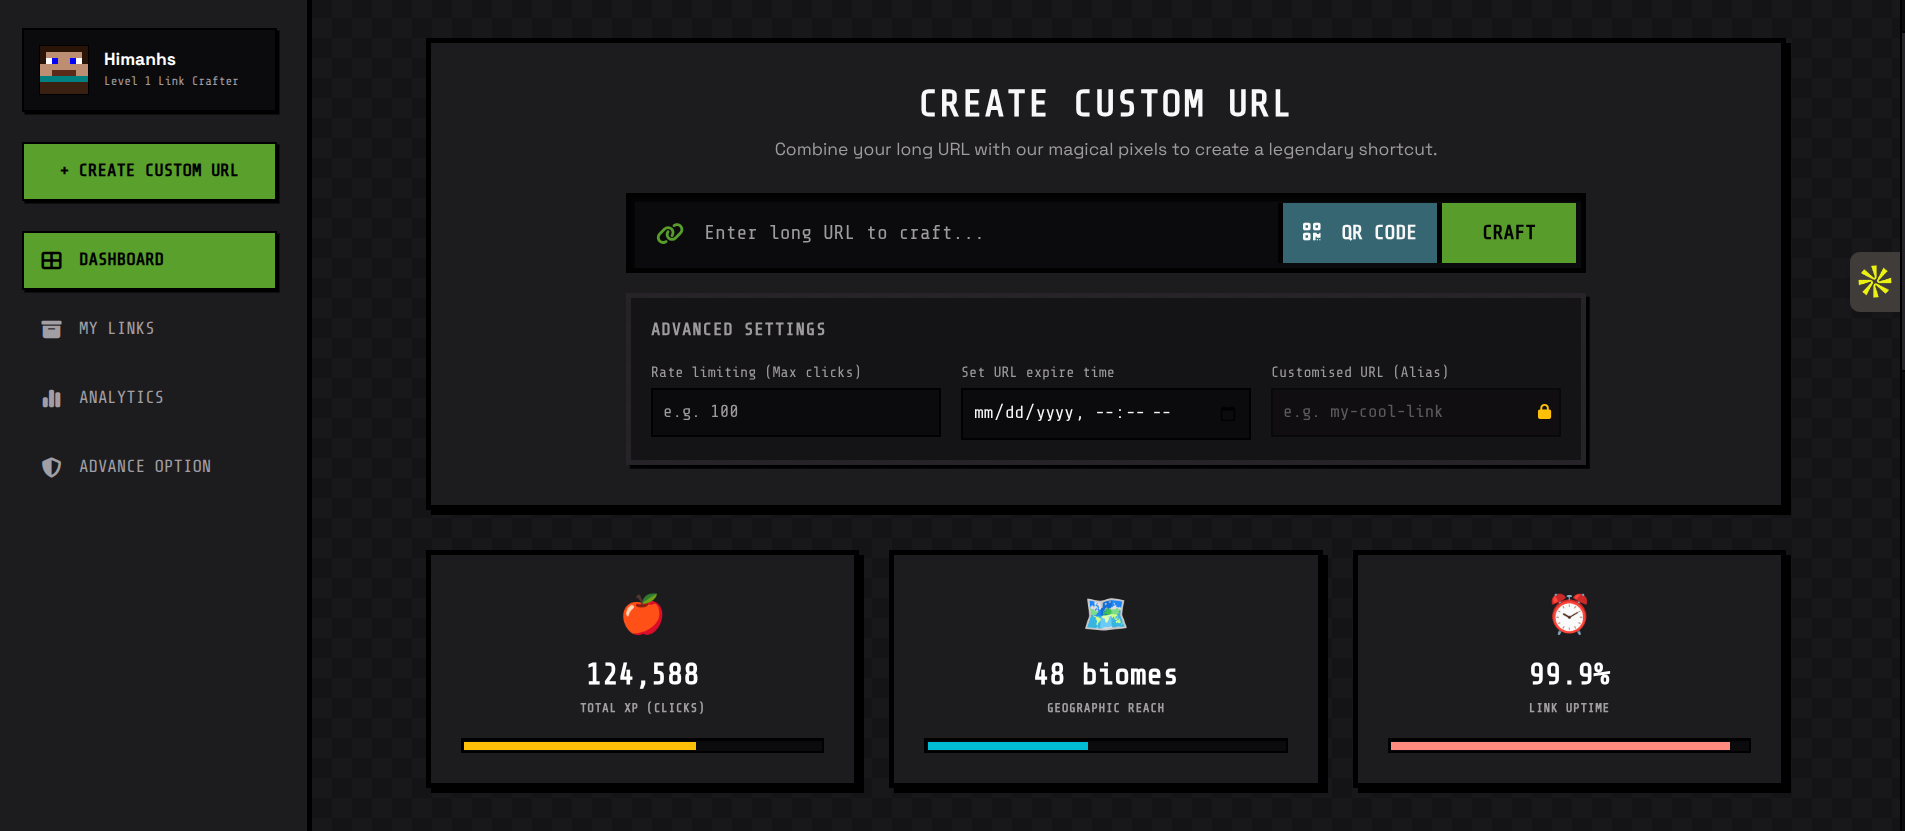Click the Analytics bar chart icon

[x=52, y=398]
